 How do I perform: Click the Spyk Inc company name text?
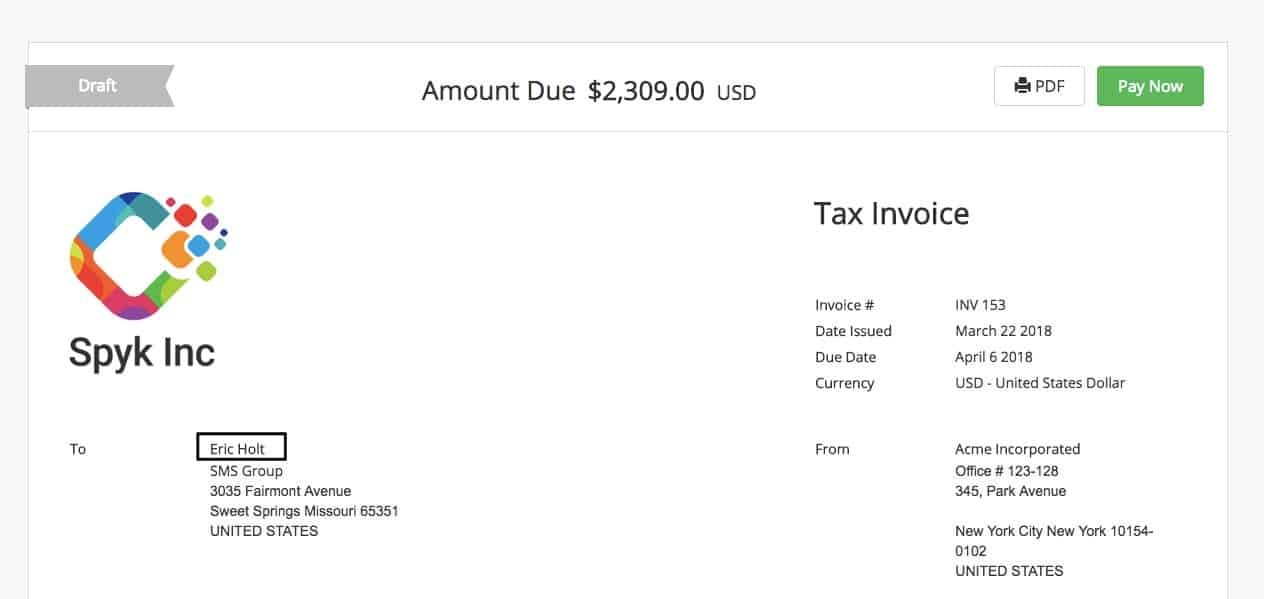tap(142, 352)
